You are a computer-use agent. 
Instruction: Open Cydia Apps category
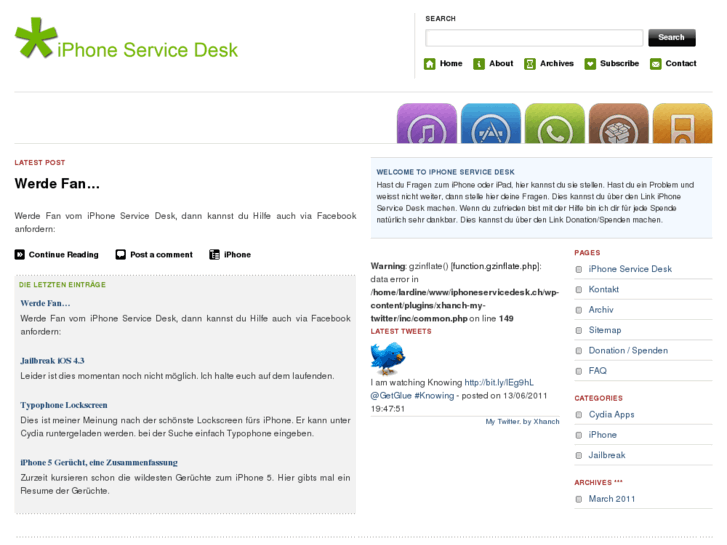[612, 415]
